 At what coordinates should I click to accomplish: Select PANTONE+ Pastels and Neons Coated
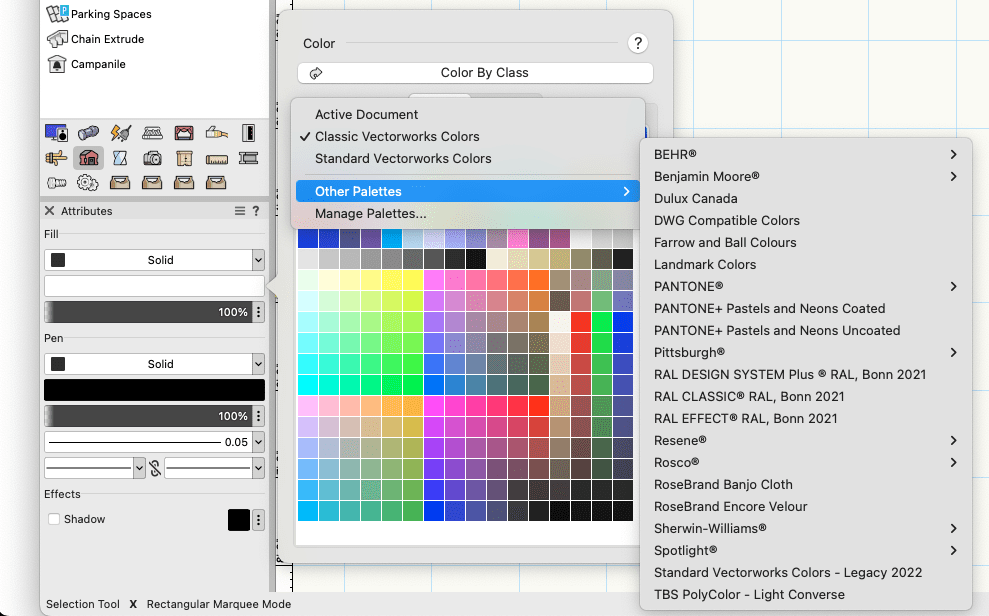click(806, 308)
